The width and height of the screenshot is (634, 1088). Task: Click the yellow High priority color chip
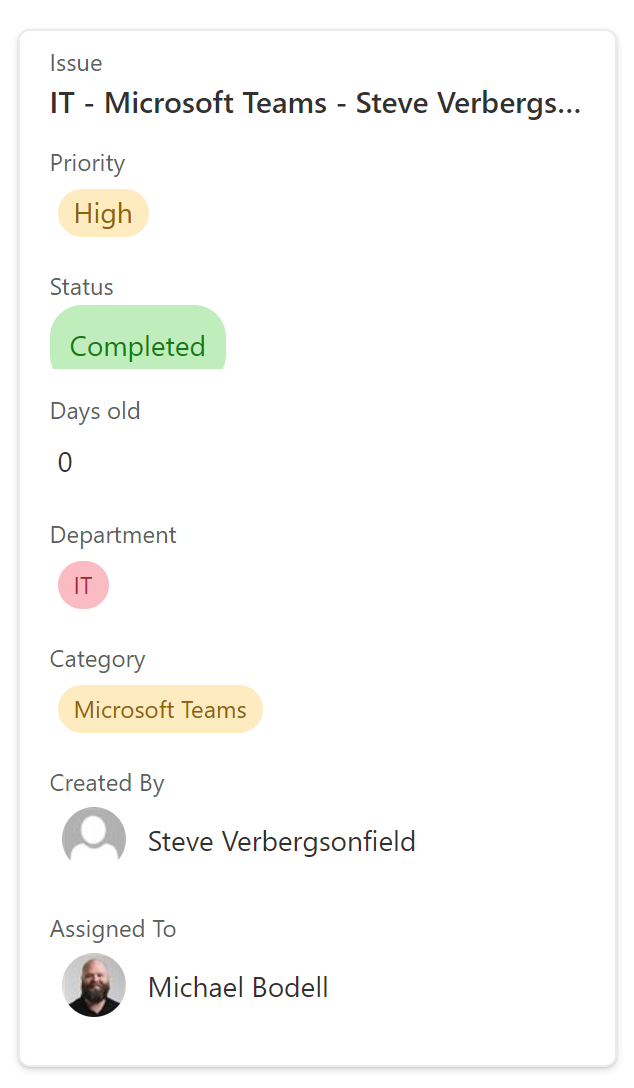[x=103, y=212]
